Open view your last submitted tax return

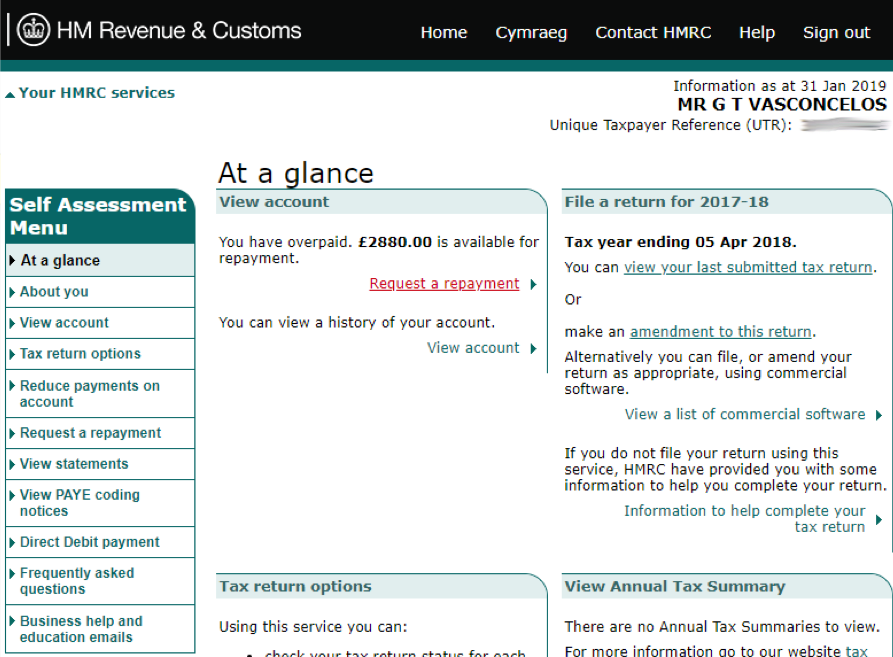pos(748,268)
